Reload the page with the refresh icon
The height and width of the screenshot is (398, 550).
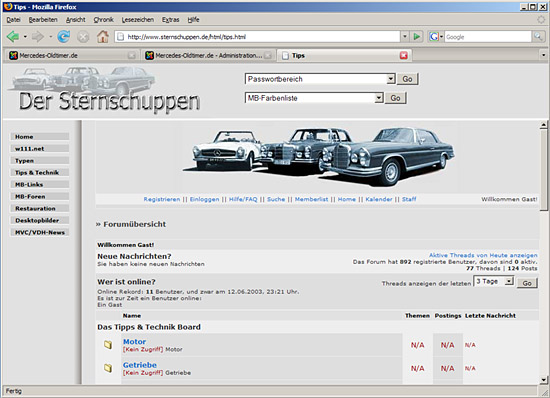click(x=63, y=36)
